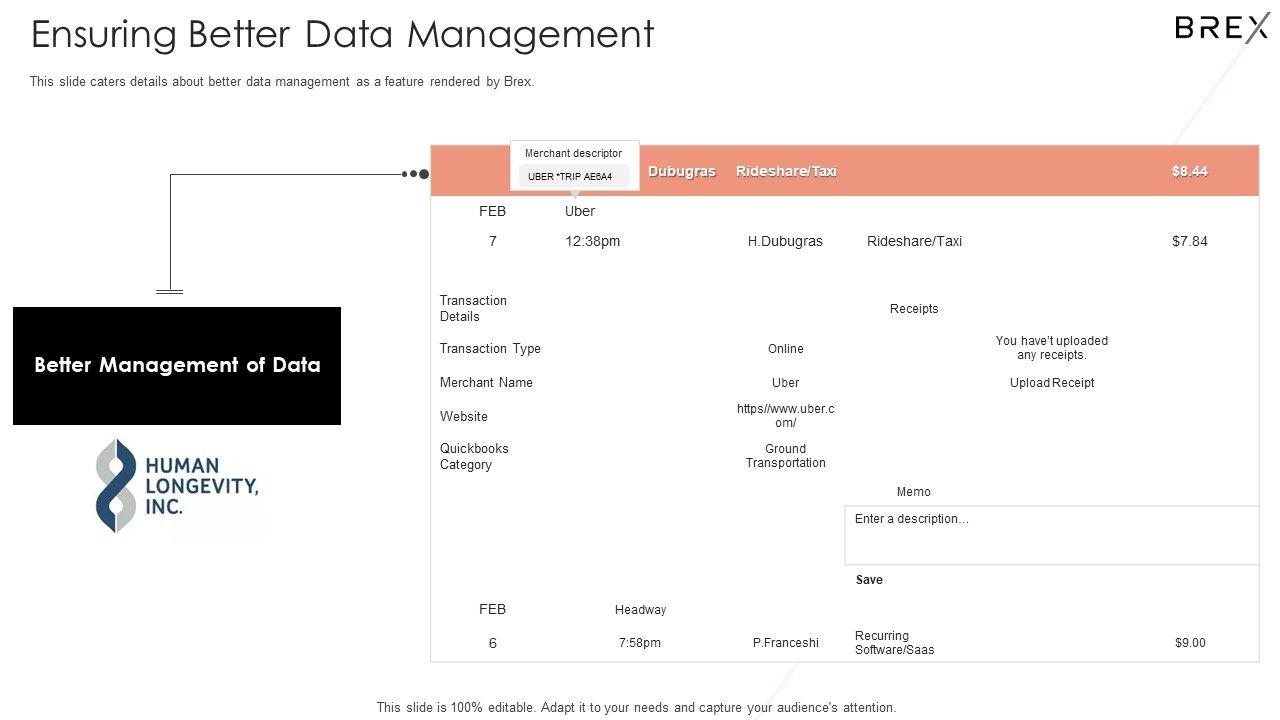1280x720 pixels.
Task: Click the Brex logo
Action: 1221,28
